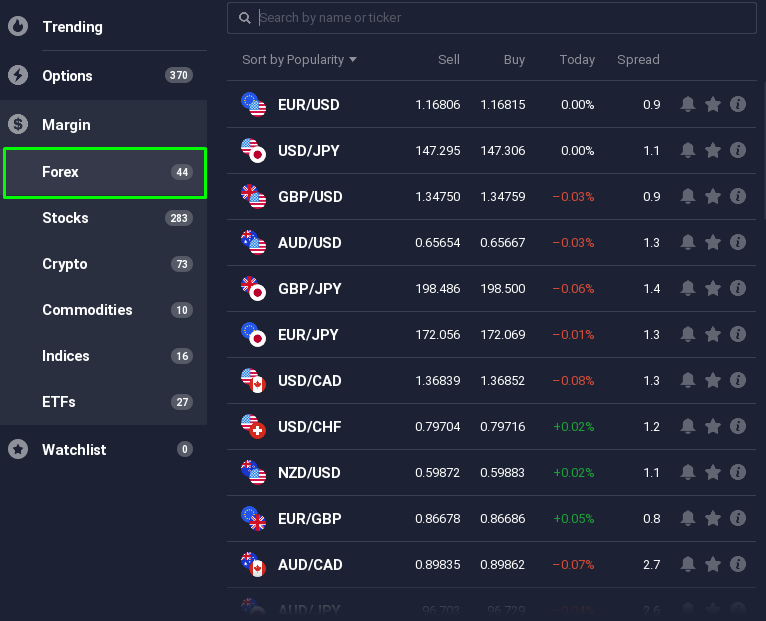Image resolution: width=766 pixels, height=621 pixels.
Task: Click the Options lightning bolt icon
Action: [x=18, y=76]
